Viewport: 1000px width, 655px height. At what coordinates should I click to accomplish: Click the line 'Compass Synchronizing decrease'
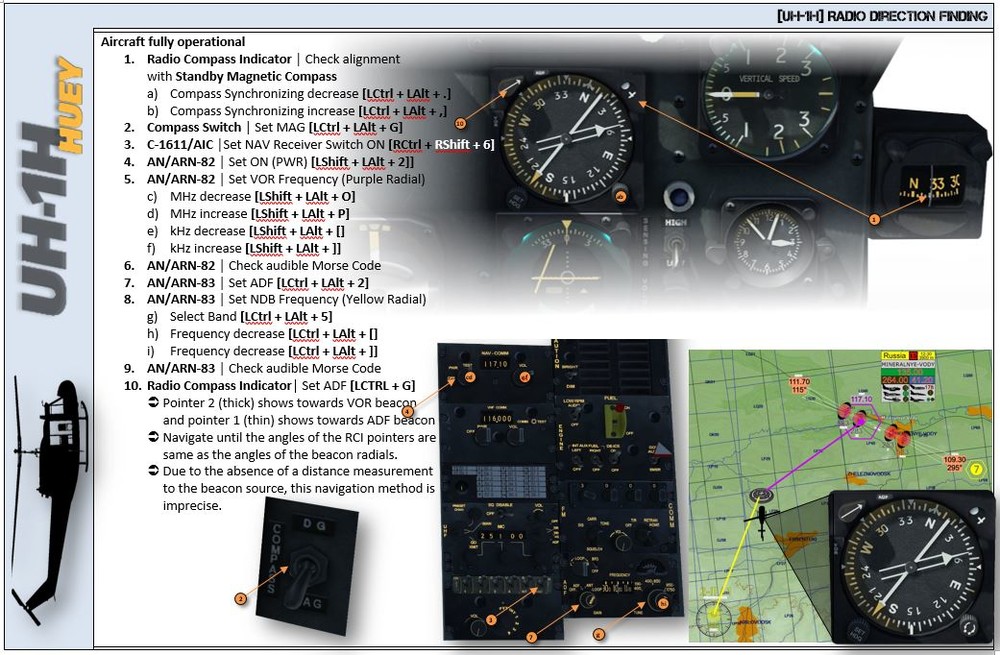pos(310,94)
